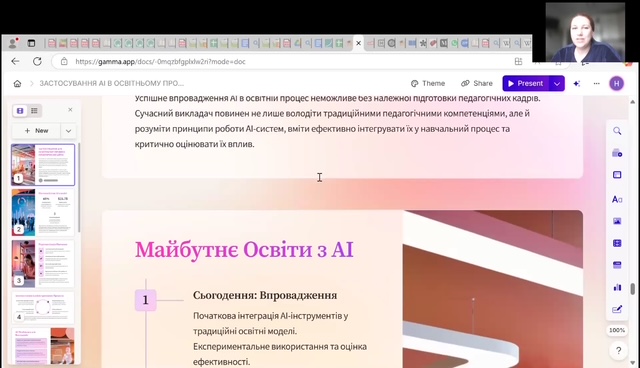This screenshot has height=368, width=640.
Task: Open the AI sparkle edit icon
Action: tap(576, 83)
